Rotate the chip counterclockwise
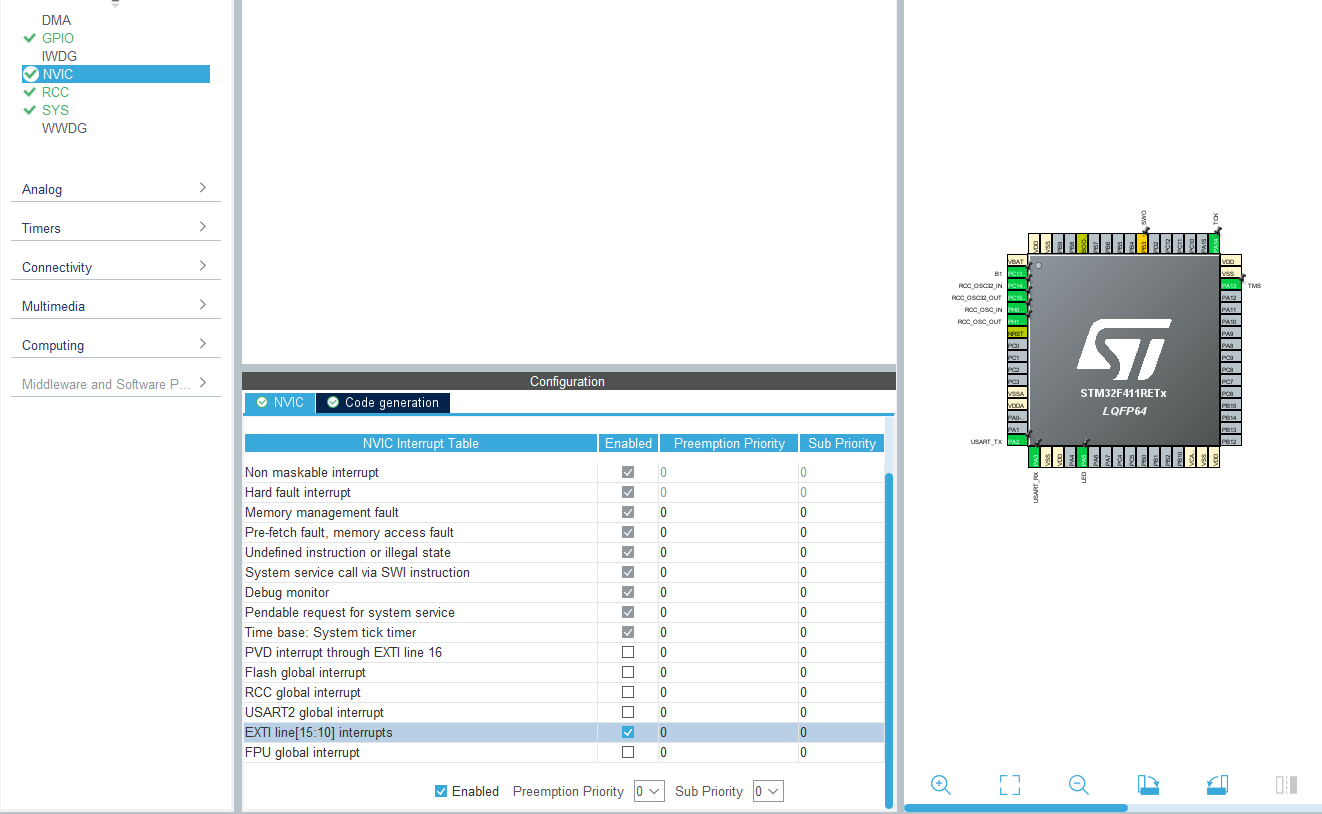Viewport: 1322px width, 814px height. [1216, 785]
